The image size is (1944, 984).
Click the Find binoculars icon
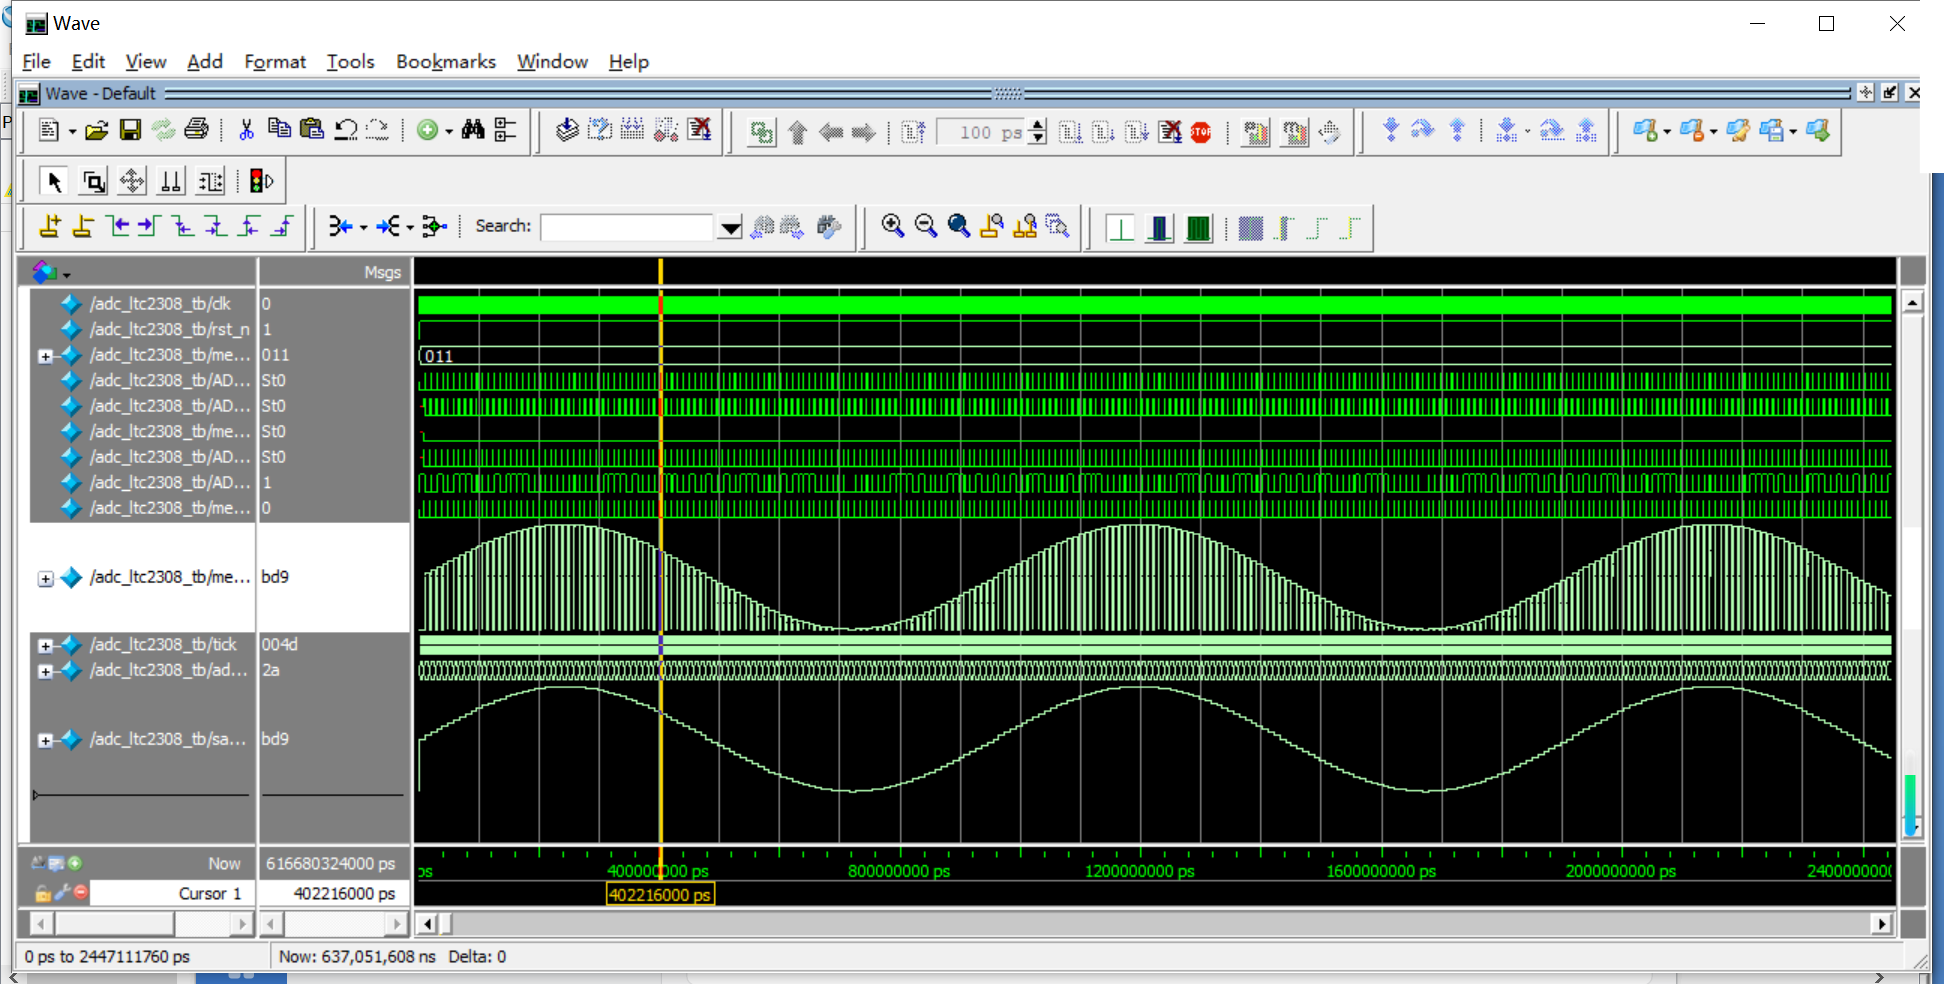473,130
